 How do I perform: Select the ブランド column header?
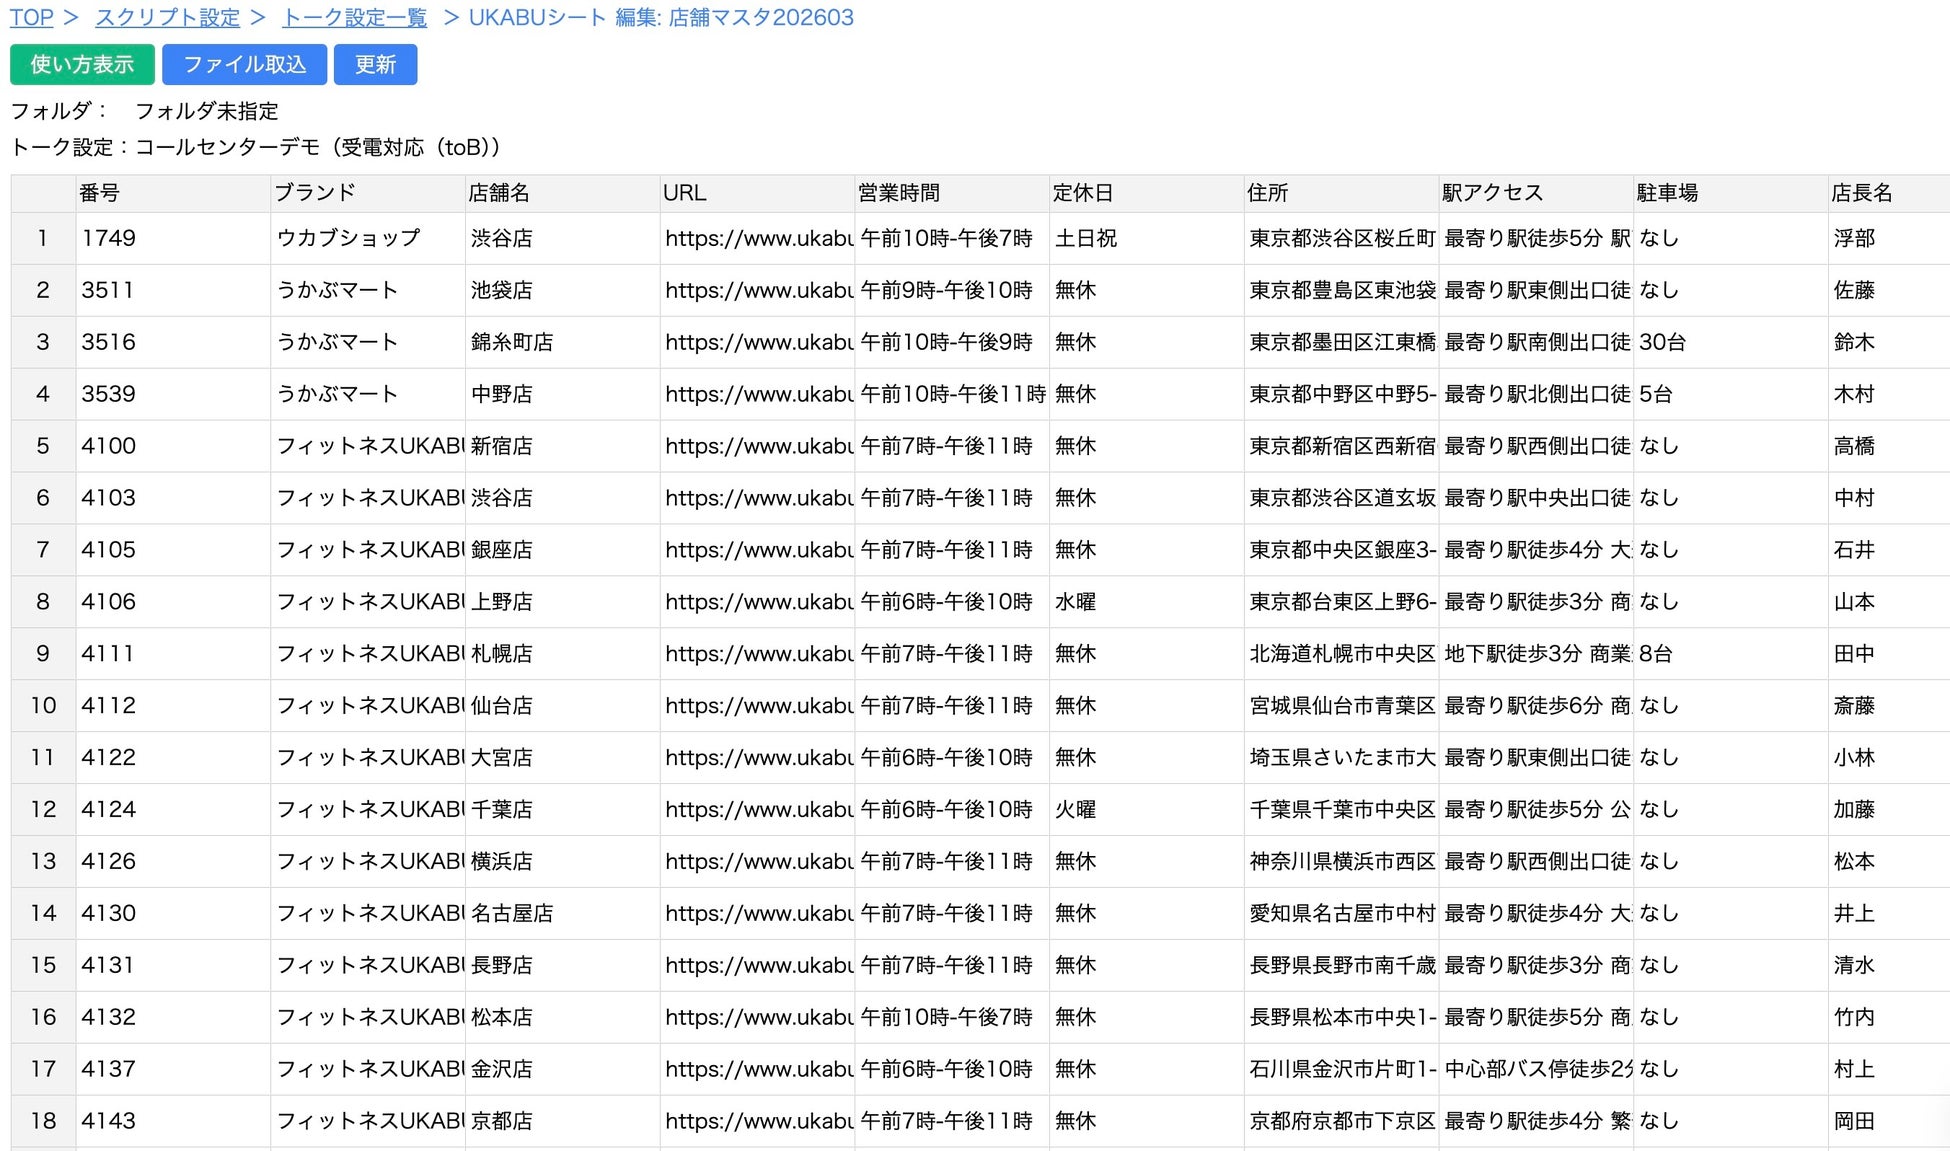(366, 193)
